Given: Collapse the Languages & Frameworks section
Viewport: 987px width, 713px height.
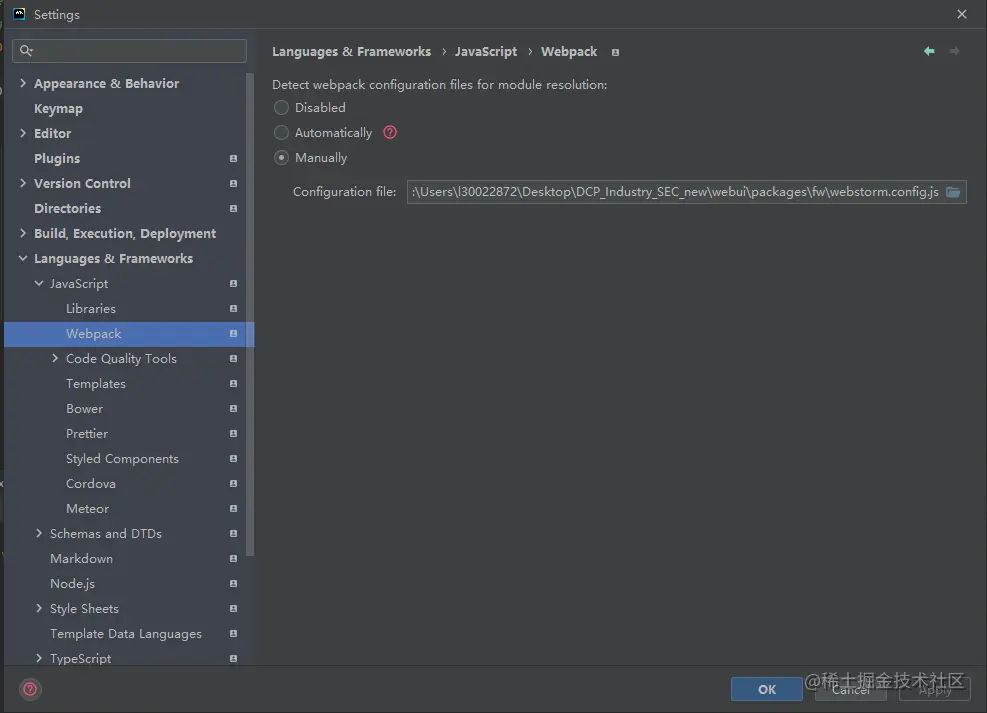Looking at the screenshot, I should tap(23, 258).
